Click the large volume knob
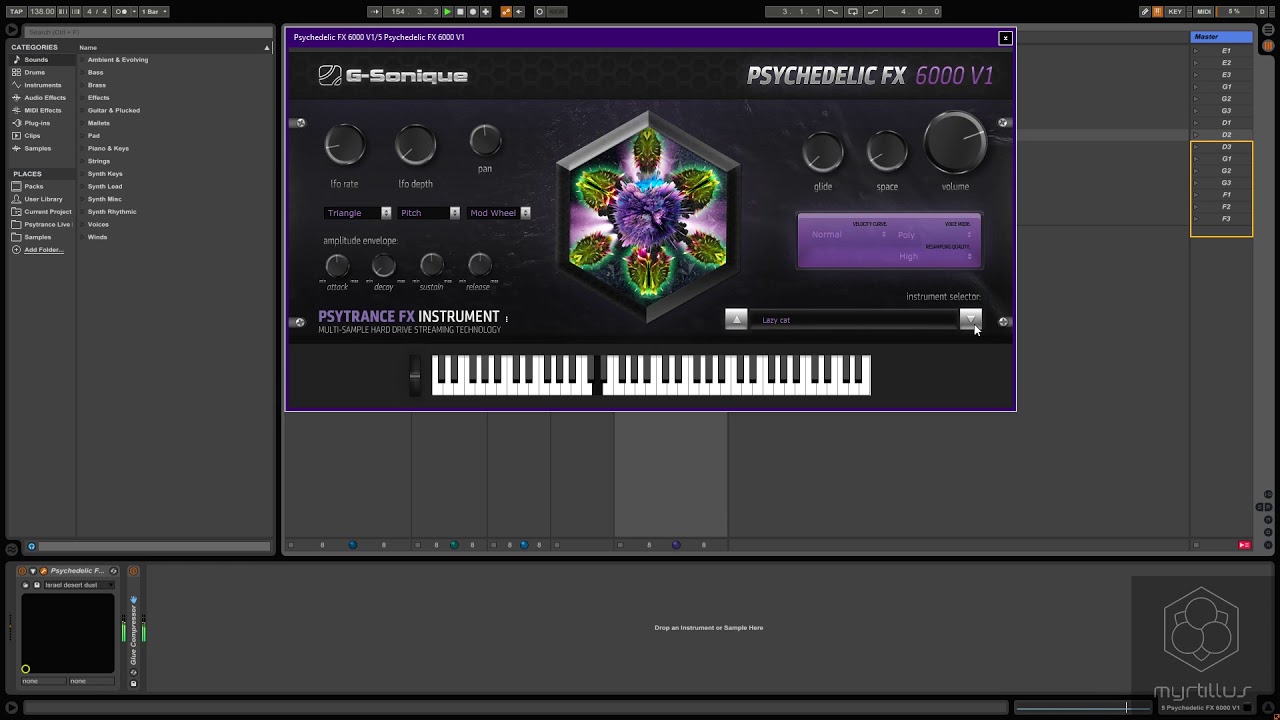 pos(955,142)
